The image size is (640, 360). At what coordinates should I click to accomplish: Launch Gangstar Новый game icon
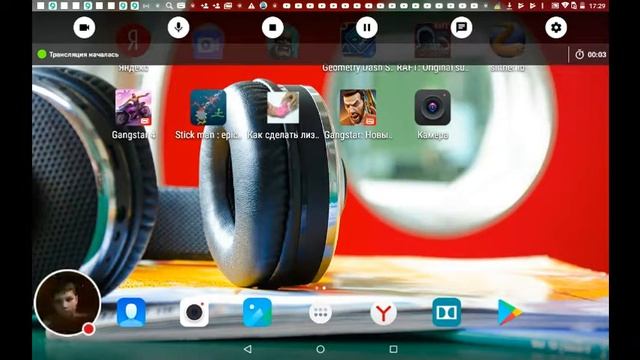(x=358, y=107)
